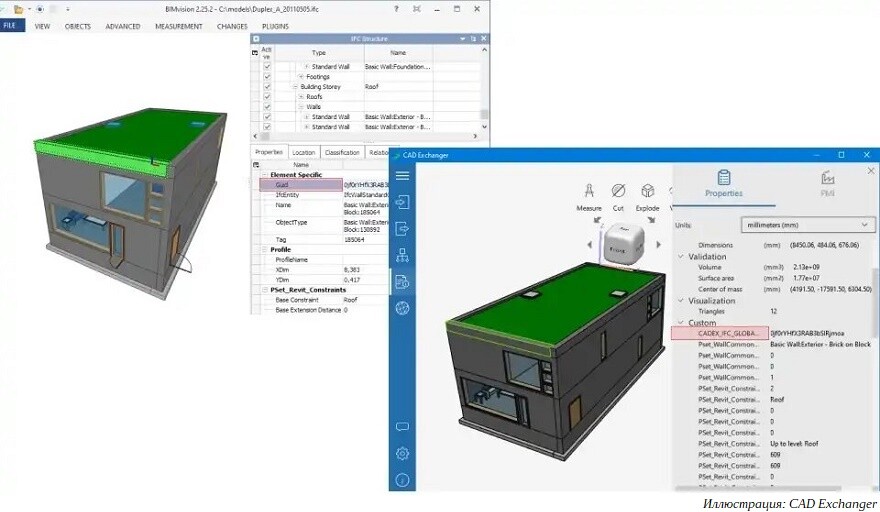This screenshot has width=880, height=512.
Task: Open the model structure tree sidebar icon
Action: [x=402, y=255]
